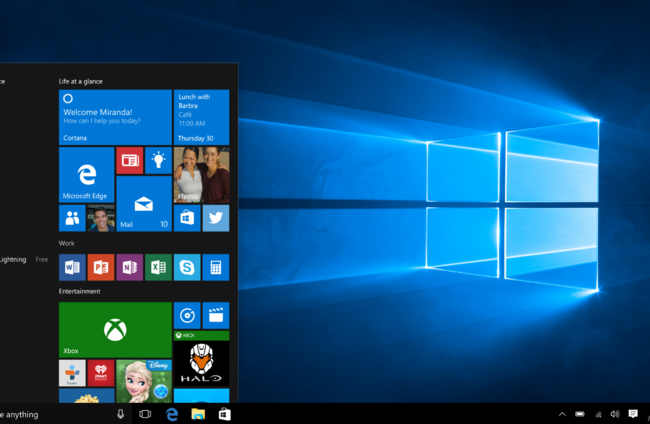Open the network status icon

[x=598, y=414]
